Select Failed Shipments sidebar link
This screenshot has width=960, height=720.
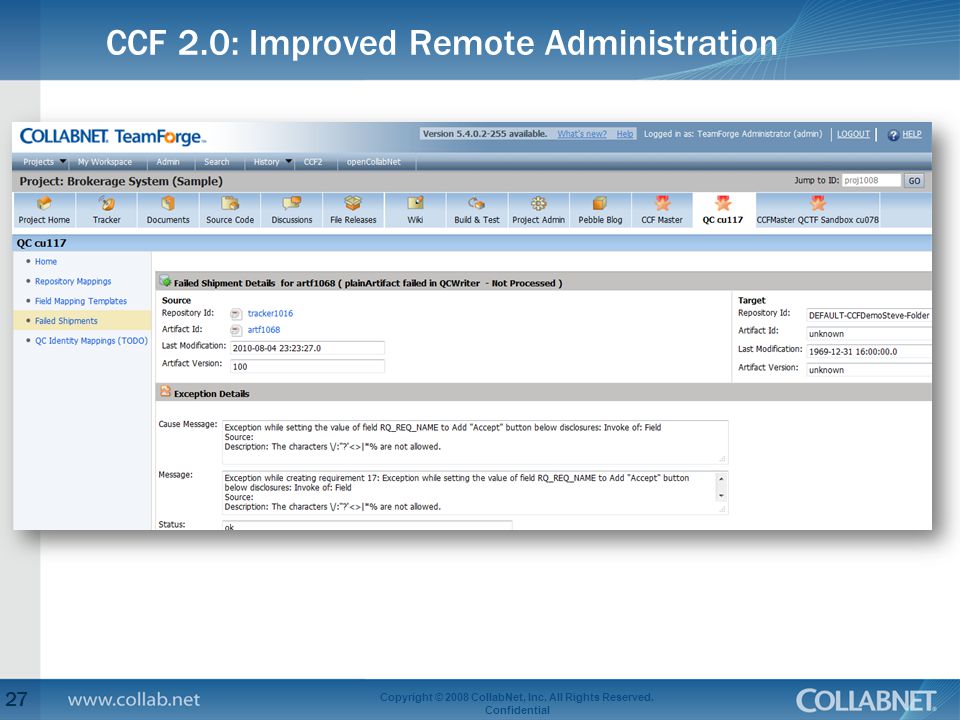[x=66, y=321]
